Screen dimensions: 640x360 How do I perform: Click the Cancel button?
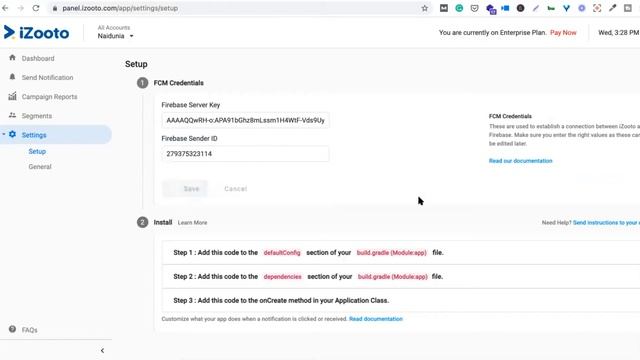pyautogui.click(x=236, y=189)
